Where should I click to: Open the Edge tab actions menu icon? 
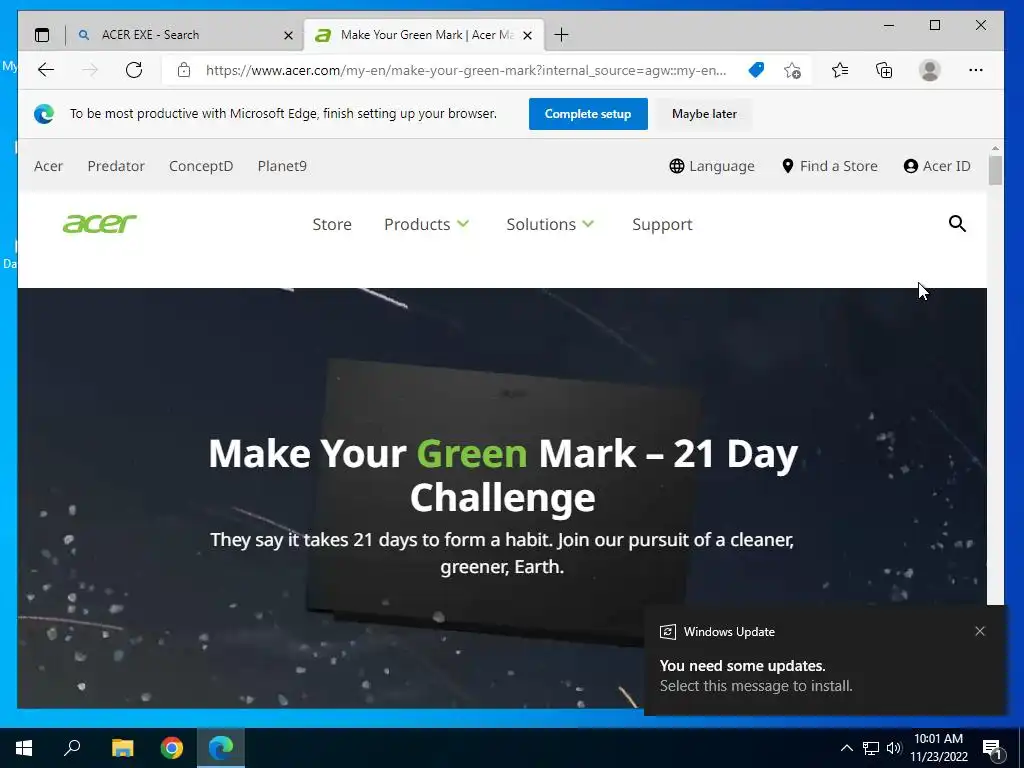(x=42, y=35)
